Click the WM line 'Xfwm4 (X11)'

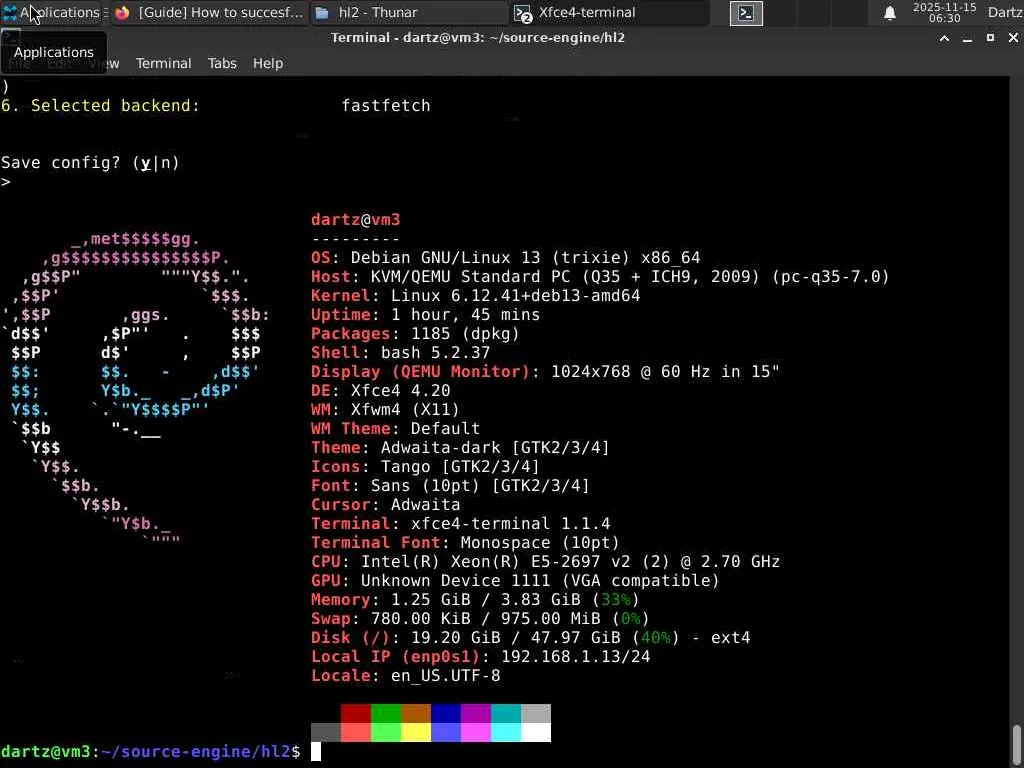[385, 409]
